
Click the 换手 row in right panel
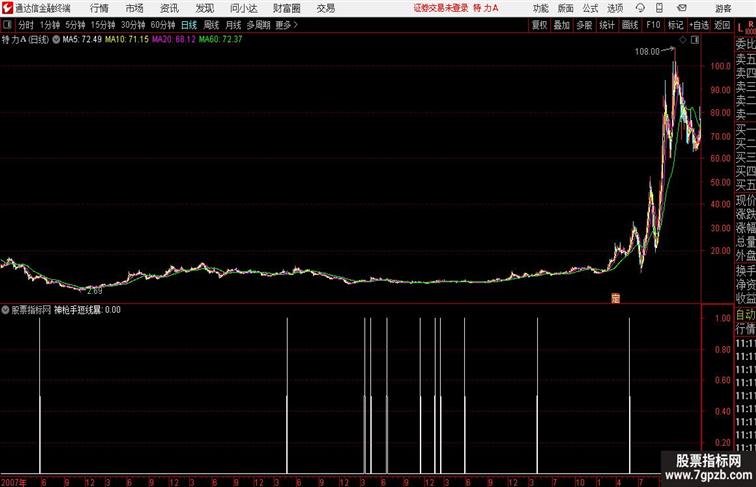(745, 271)
